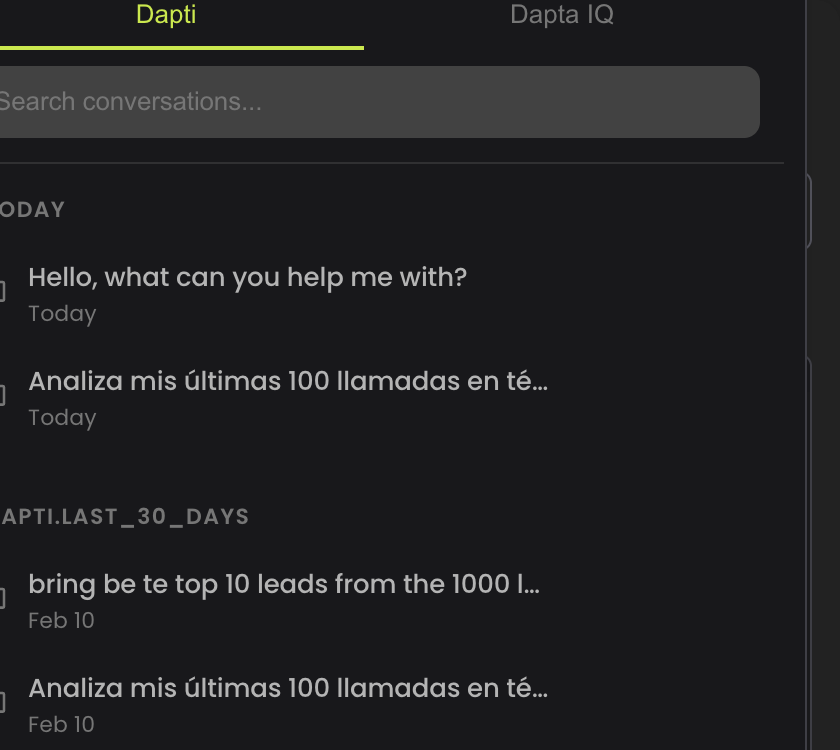840x750 pixels.
Task: Click the search conversations field
Action: (380, 101)
